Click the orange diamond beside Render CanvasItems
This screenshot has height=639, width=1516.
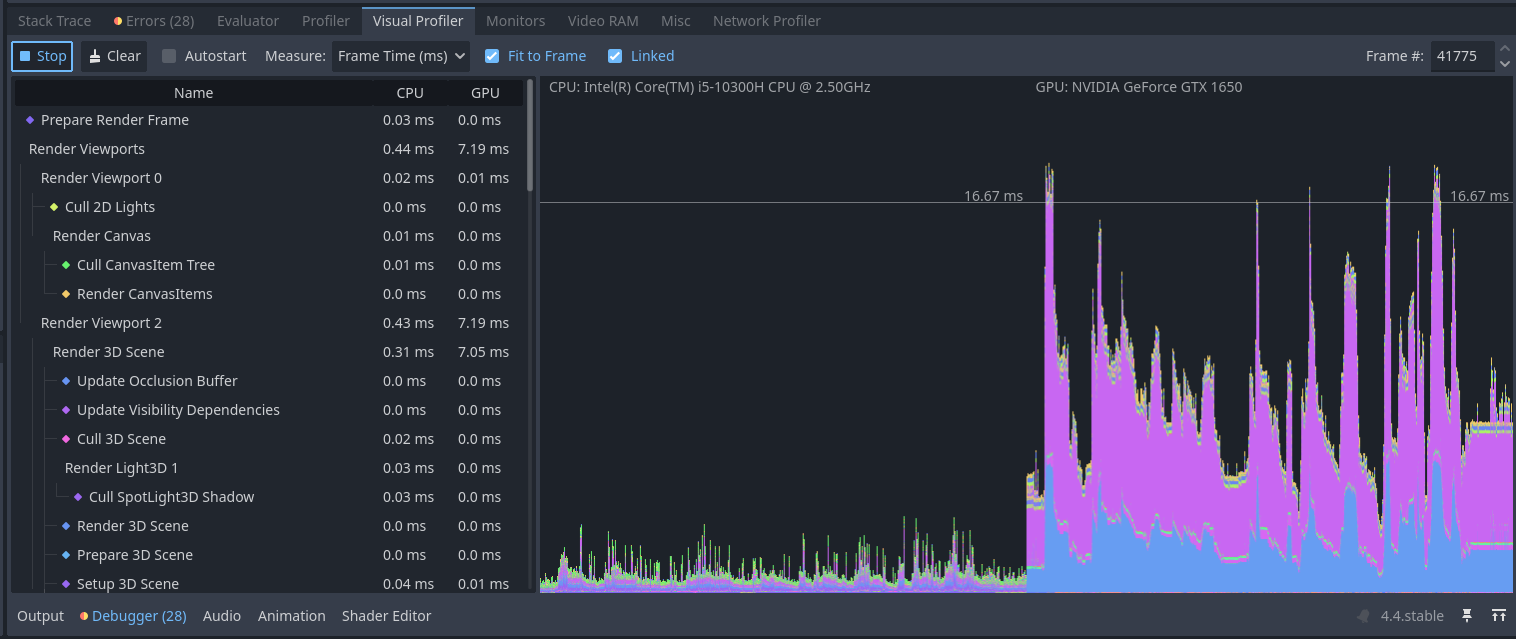66,294
